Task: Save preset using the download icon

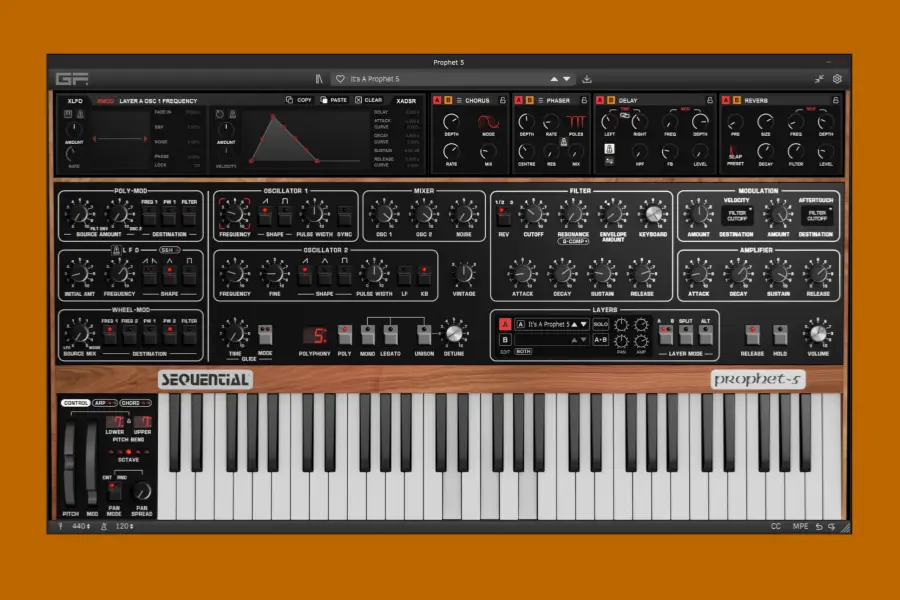Action: [x=587, y=79]
